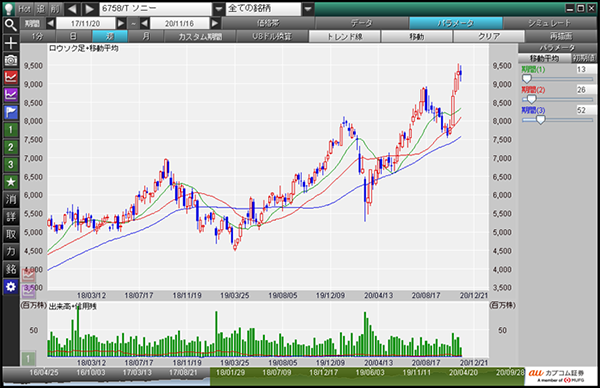This screenshot has height=388, width=600.
Task: Expand the 6758/T ソニー symbol dropdown
Action: (218, 9)
